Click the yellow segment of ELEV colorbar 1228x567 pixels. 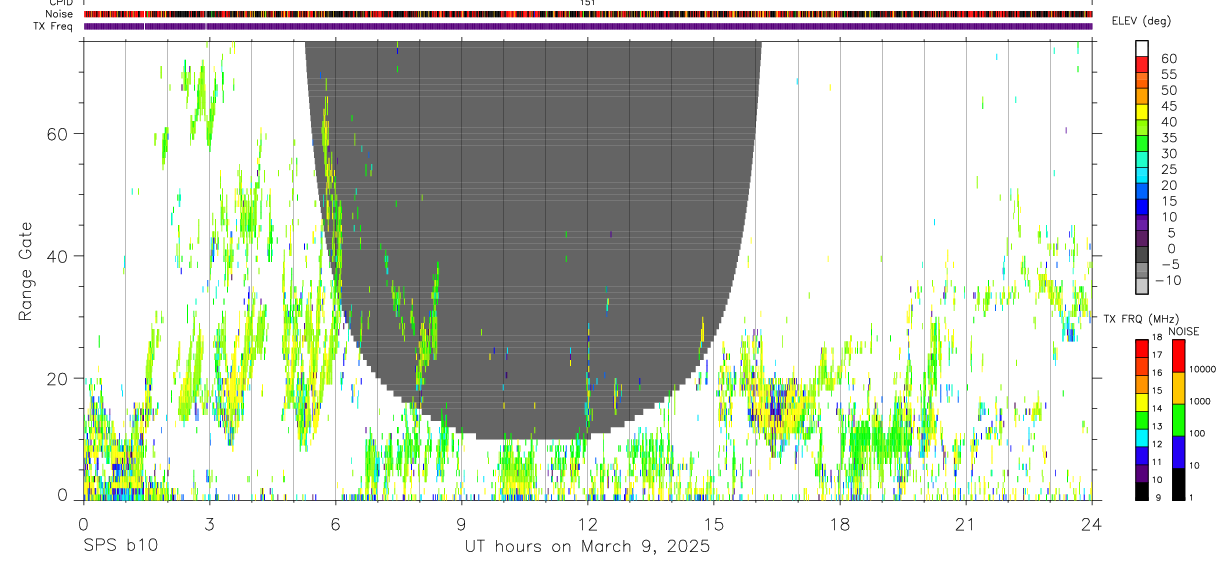tap(1142, 114)
